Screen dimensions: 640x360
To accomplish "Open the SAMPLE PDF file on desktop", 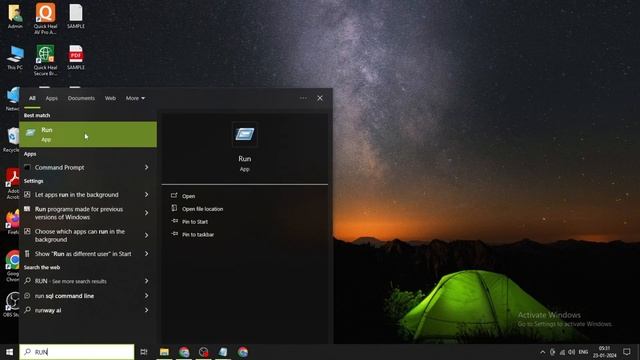I will click(x=76, y=58).
